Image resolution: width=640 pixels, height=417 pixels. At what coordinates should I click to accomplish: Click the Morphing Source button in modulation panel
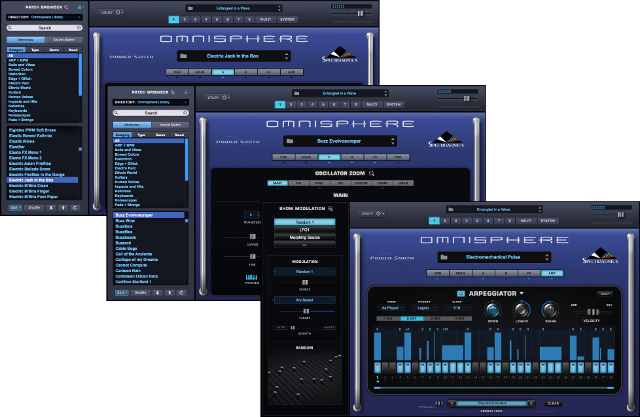304,237
